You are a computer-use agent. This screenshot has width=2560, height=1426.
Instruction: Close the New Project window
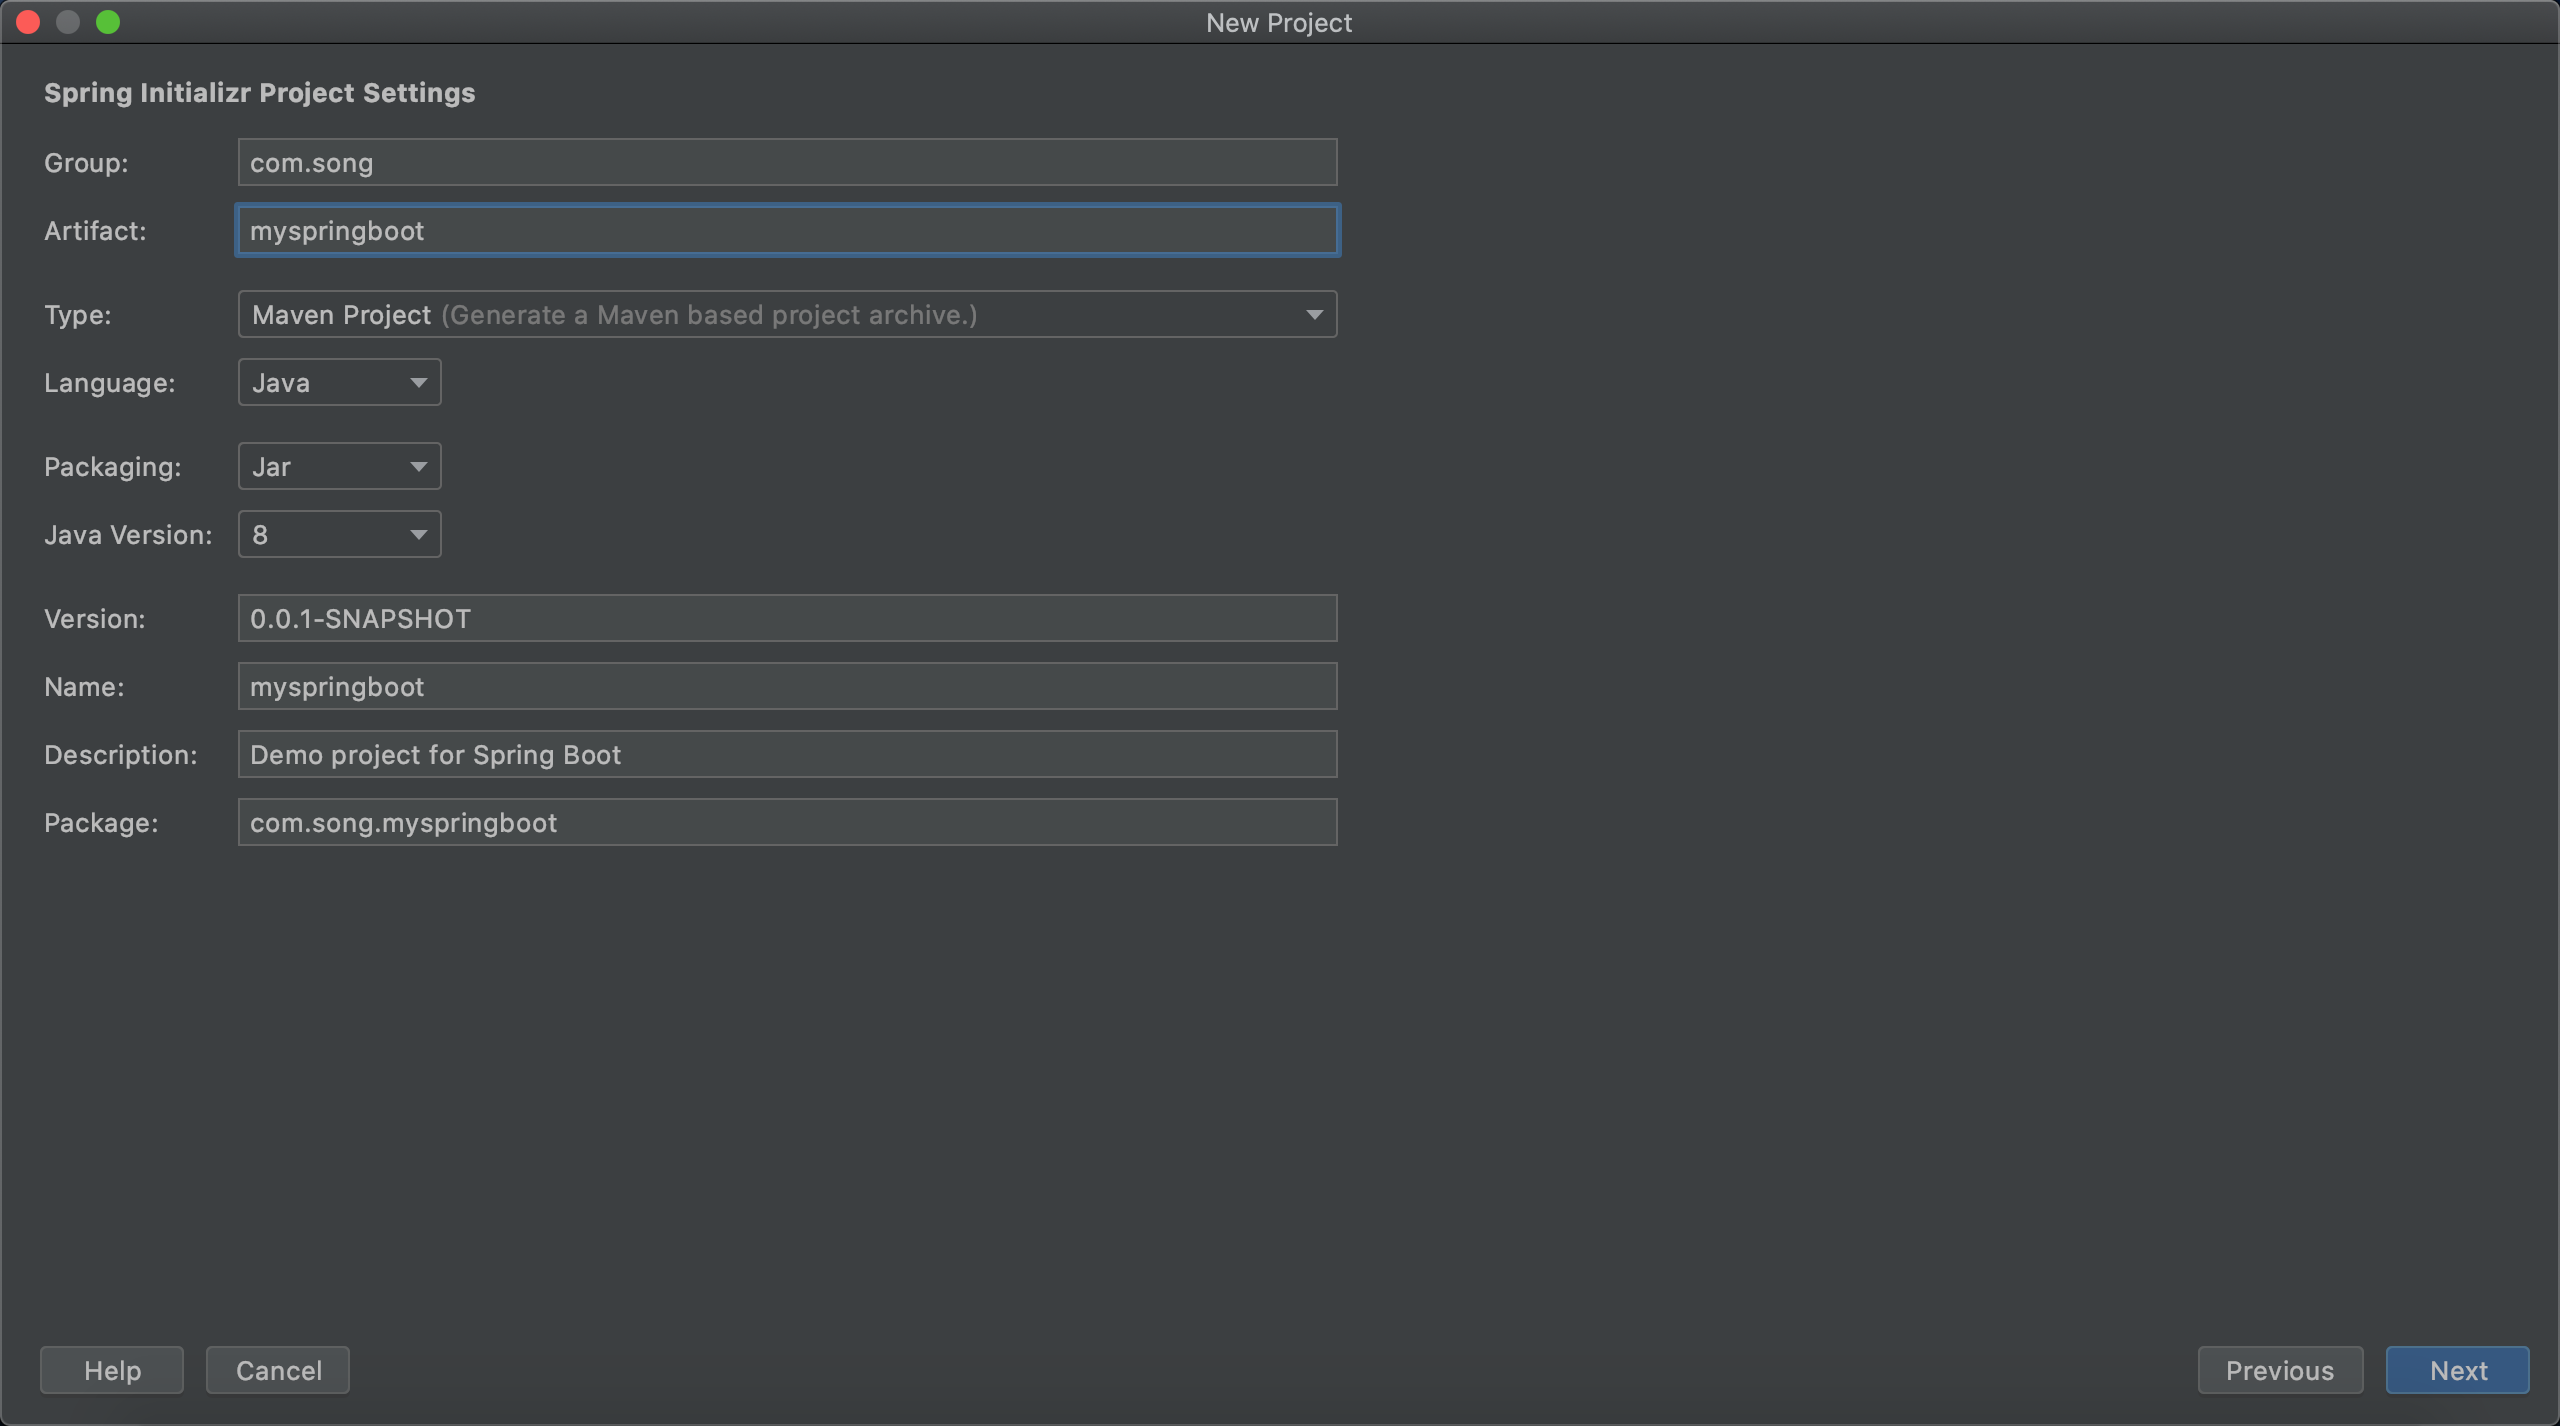(x=28, y=22)
